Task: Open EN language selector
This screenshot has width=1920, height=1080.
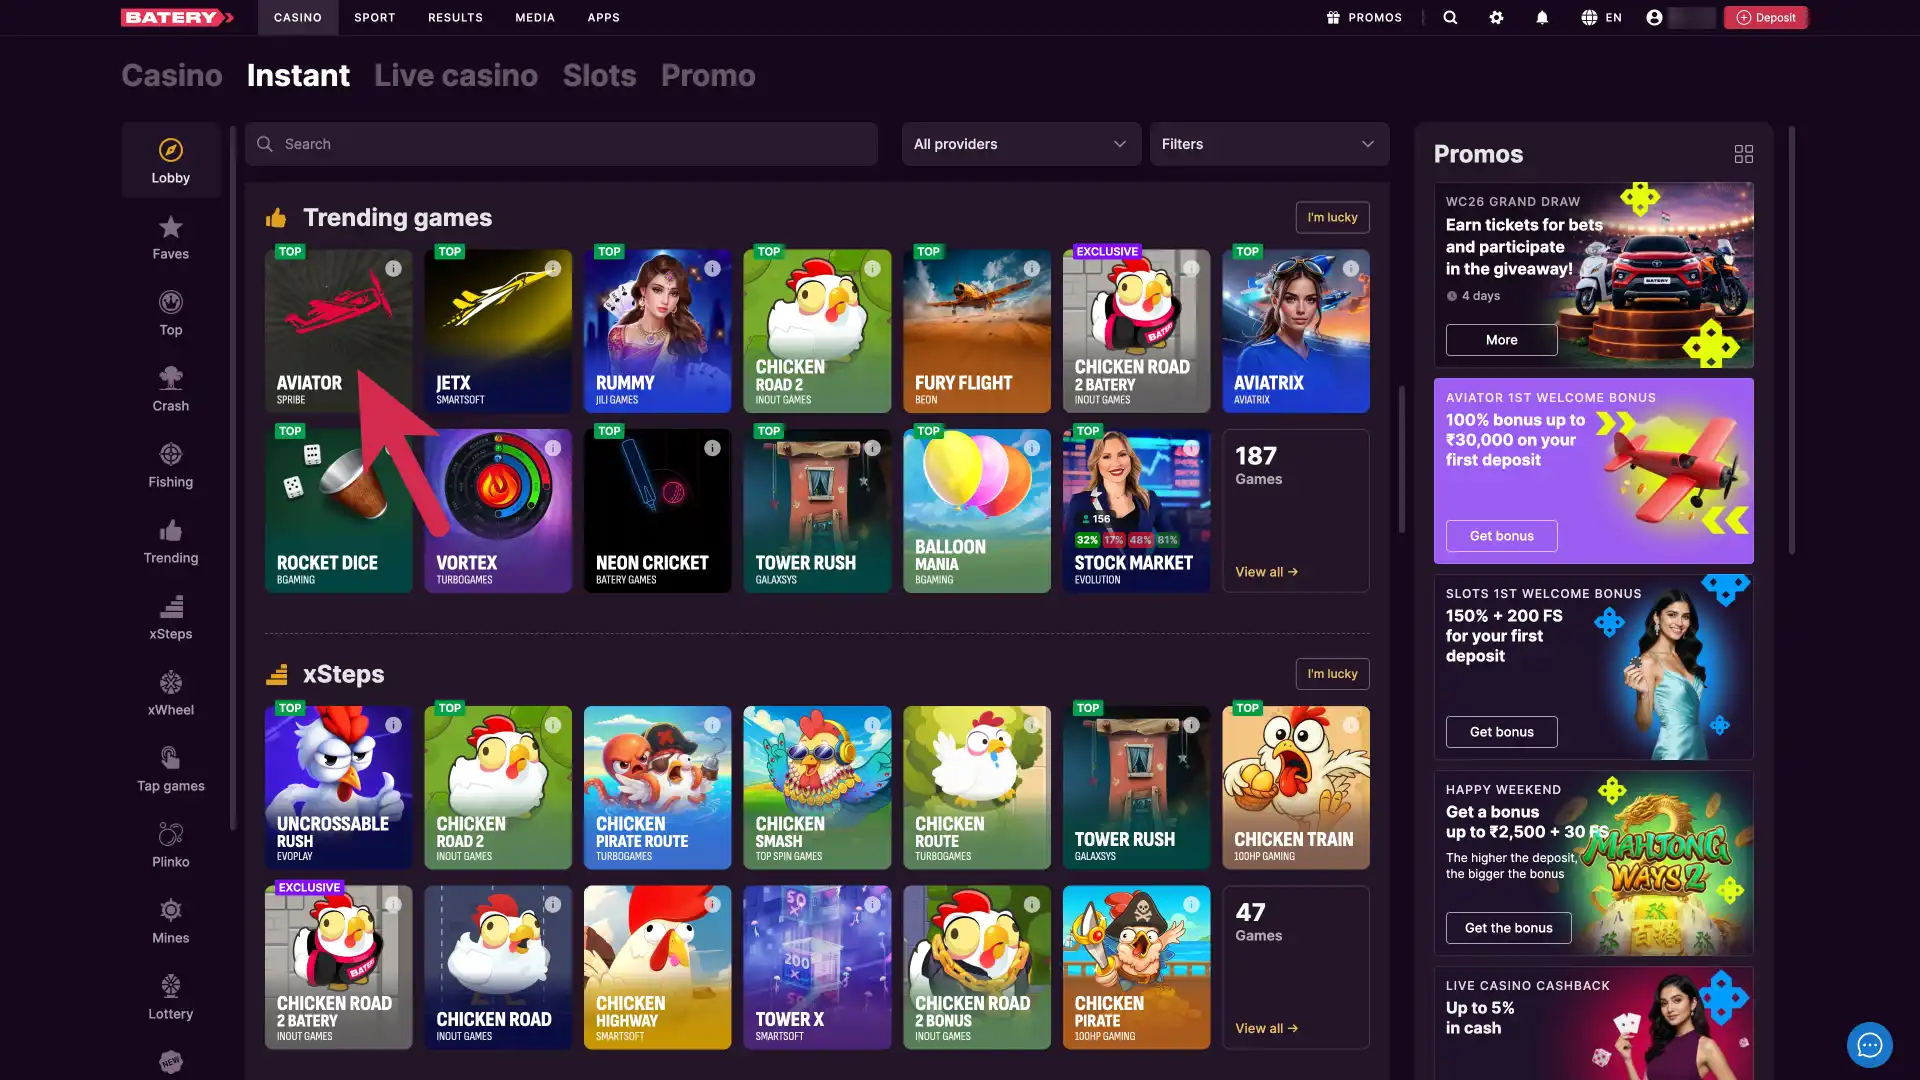Action: [x=1601, y=17]
